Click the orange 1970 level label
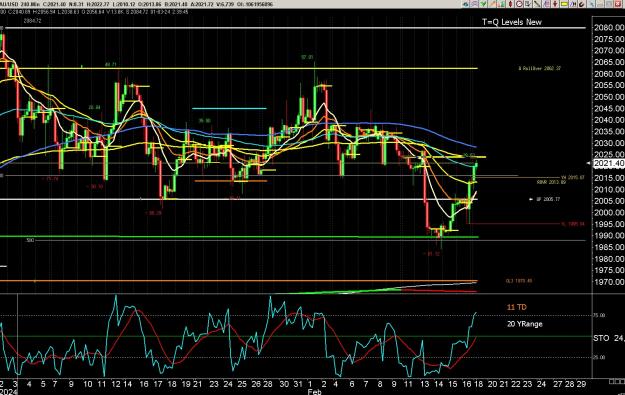 click(x=519, y=281)
